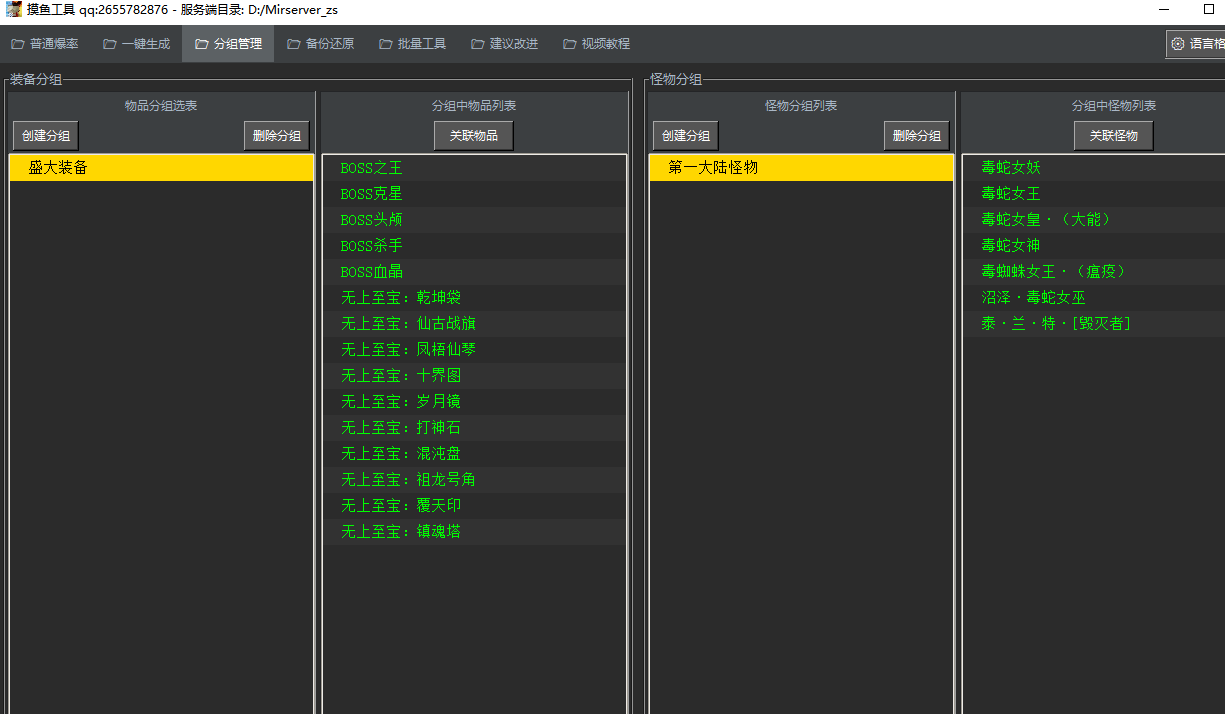Click the 备份还原 tab folder icon
Viewport: 1225px width, 714px height.
[294, 44]
